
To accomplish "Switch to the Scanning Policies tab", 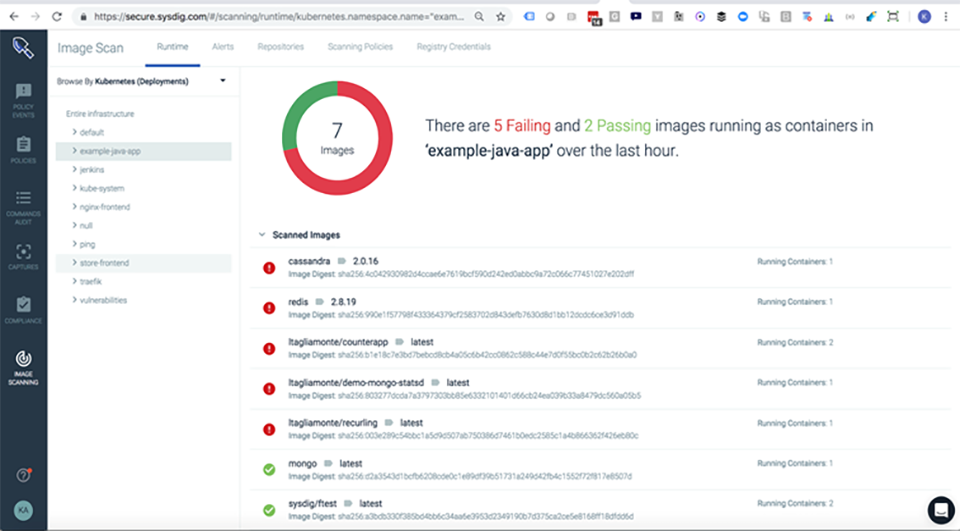I will pos(360,47).
